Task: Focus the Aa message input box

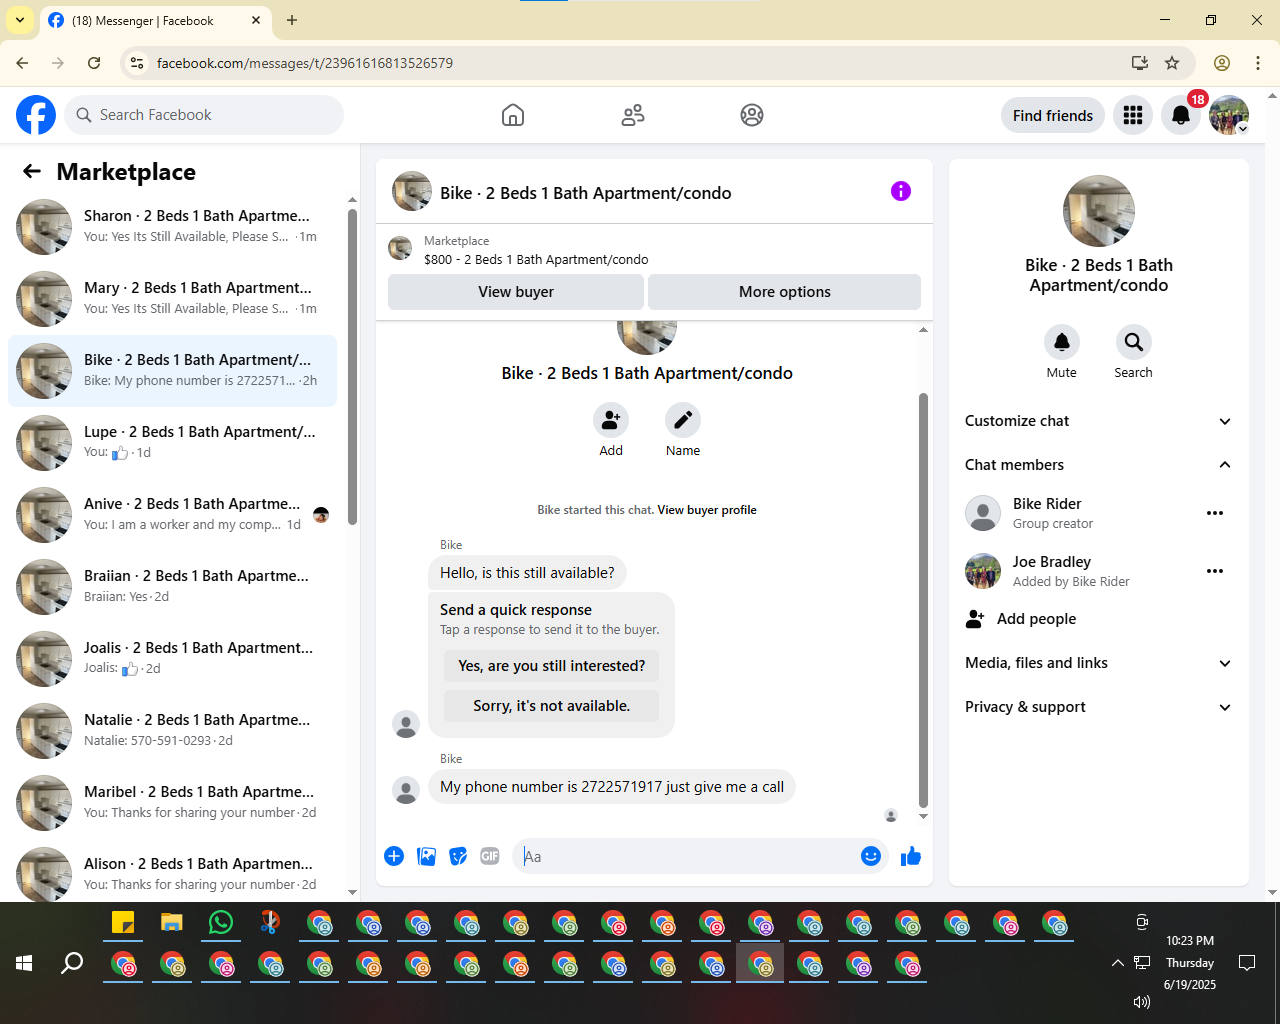Action: coord(686,856)
